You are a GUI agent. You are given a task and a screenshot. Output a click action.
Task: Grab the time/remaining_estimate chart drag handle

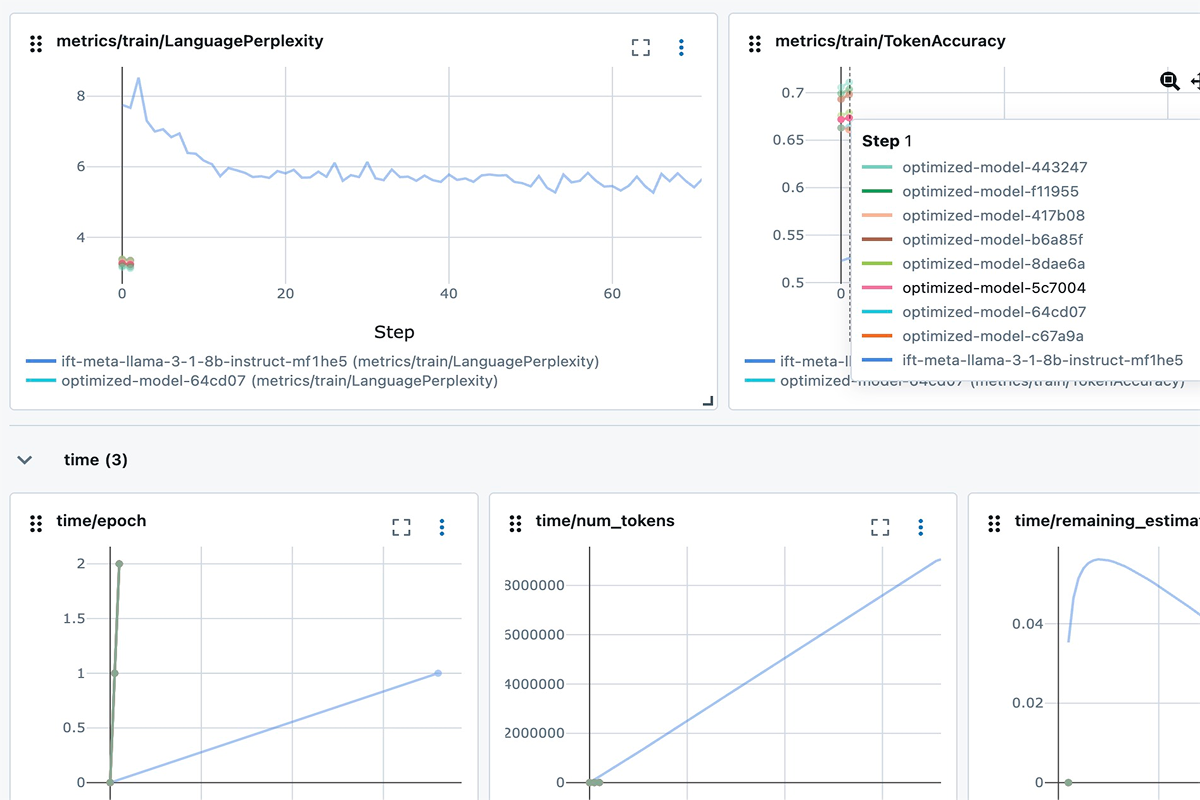(994, 523)
